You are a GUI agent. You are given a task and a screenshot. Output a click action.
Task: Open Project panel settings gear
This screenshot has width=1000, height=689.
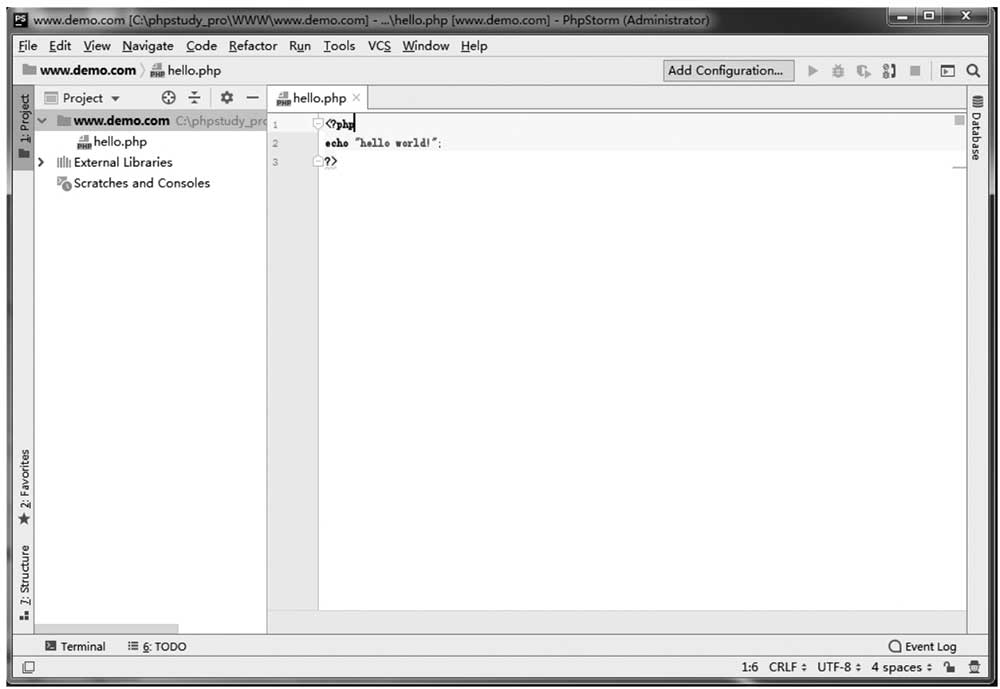click(226, 98)
